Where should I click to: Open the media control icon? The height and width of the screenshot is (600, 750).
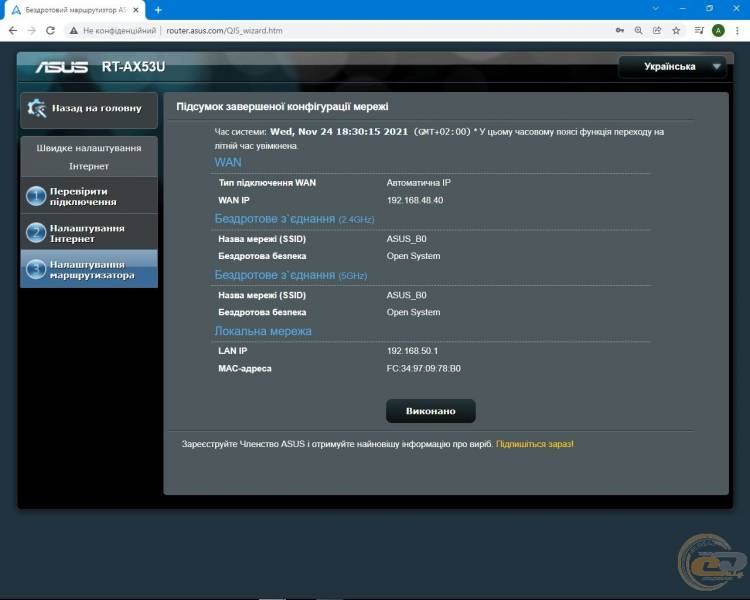699,31
